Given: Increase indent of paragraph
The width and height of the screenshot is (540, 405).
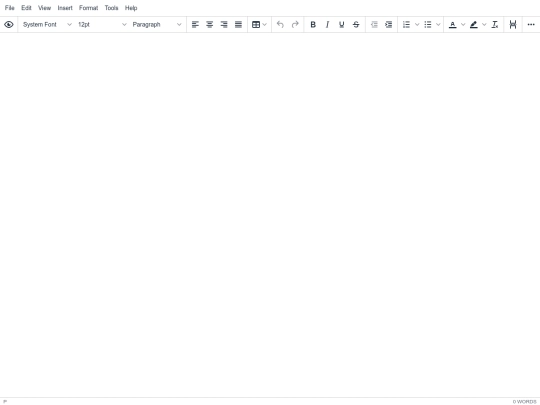Looking at the screenshot, I should (388, 24).
